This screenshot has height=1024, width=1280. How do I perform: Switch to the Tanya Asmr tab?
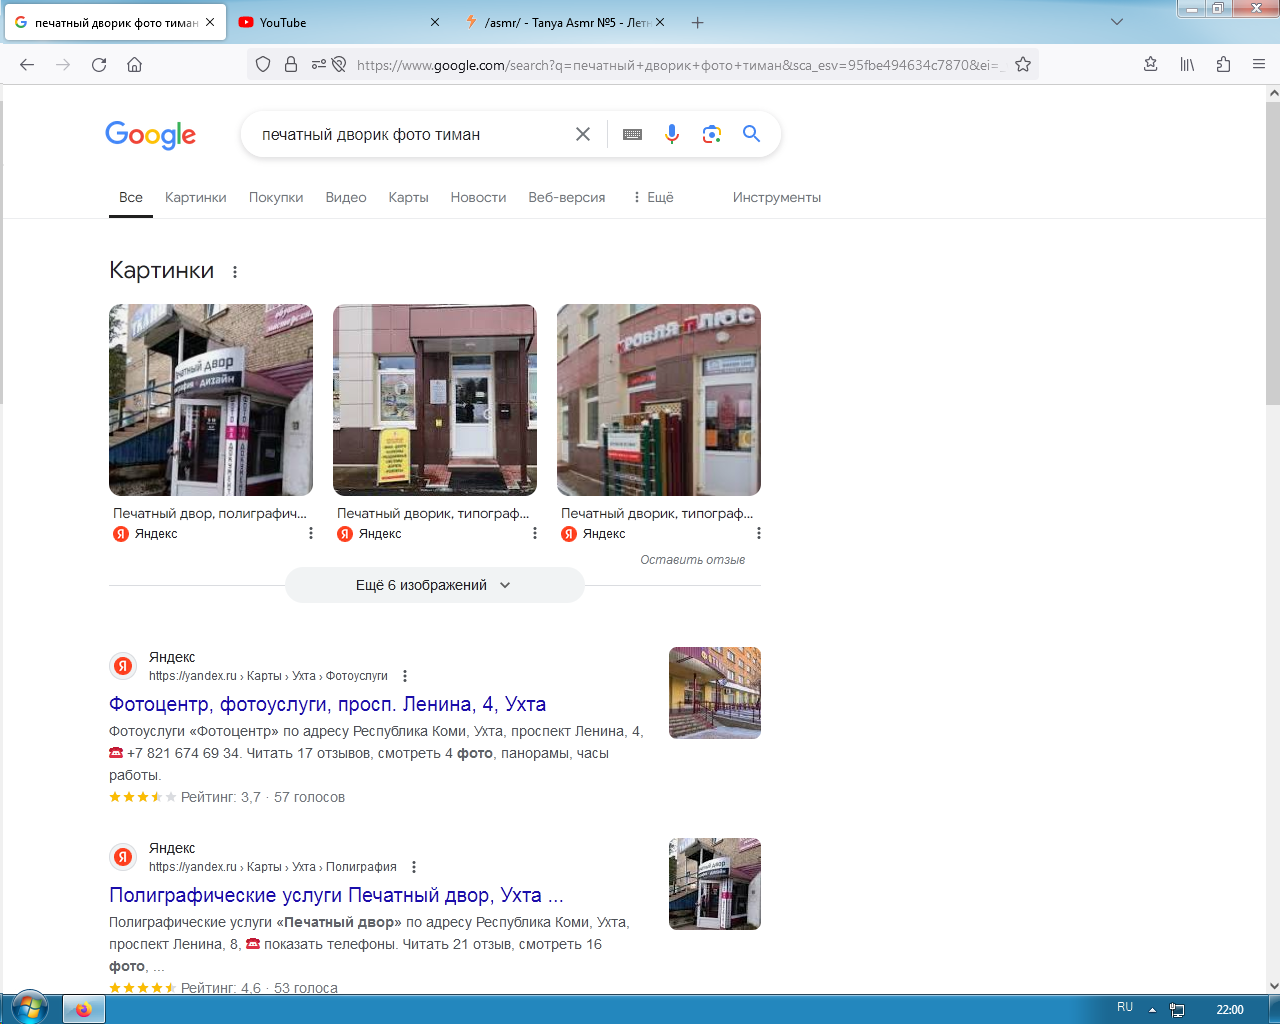(568, 22)
